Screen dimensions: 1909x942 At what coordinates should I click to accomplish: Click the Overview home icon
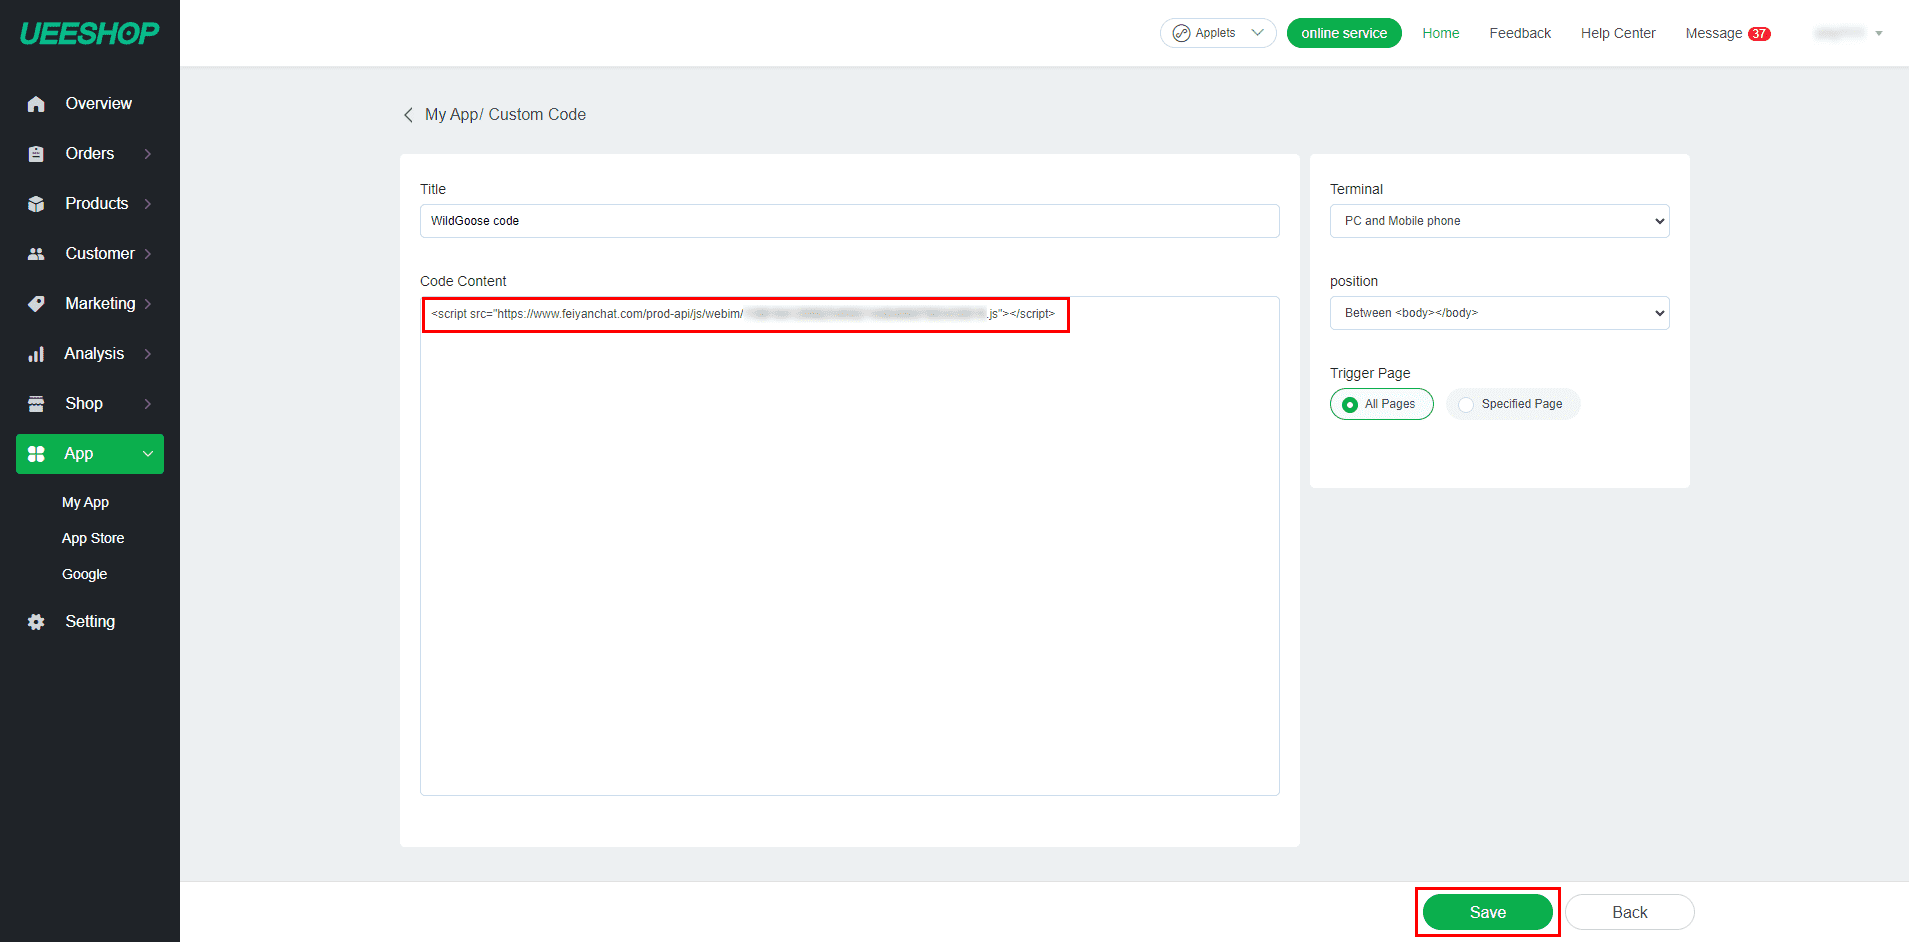coord(36,104)
